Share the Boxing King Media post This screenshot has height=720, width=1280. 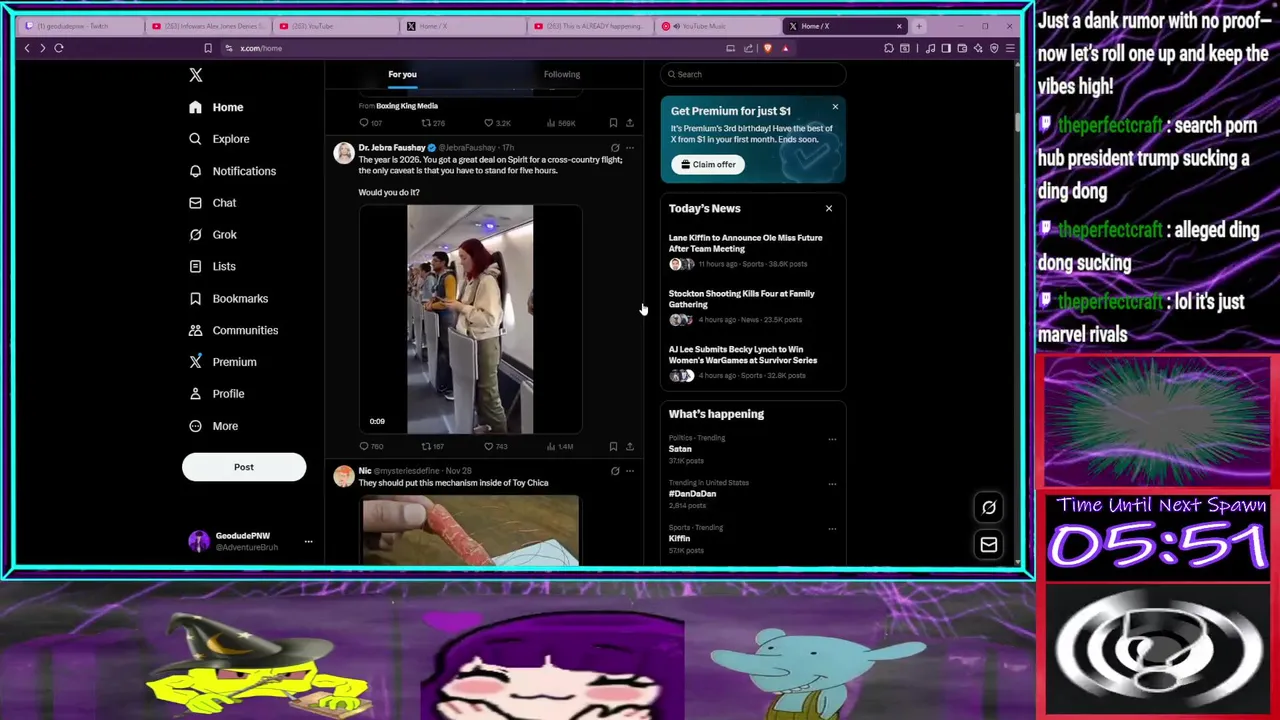point(629,123)
